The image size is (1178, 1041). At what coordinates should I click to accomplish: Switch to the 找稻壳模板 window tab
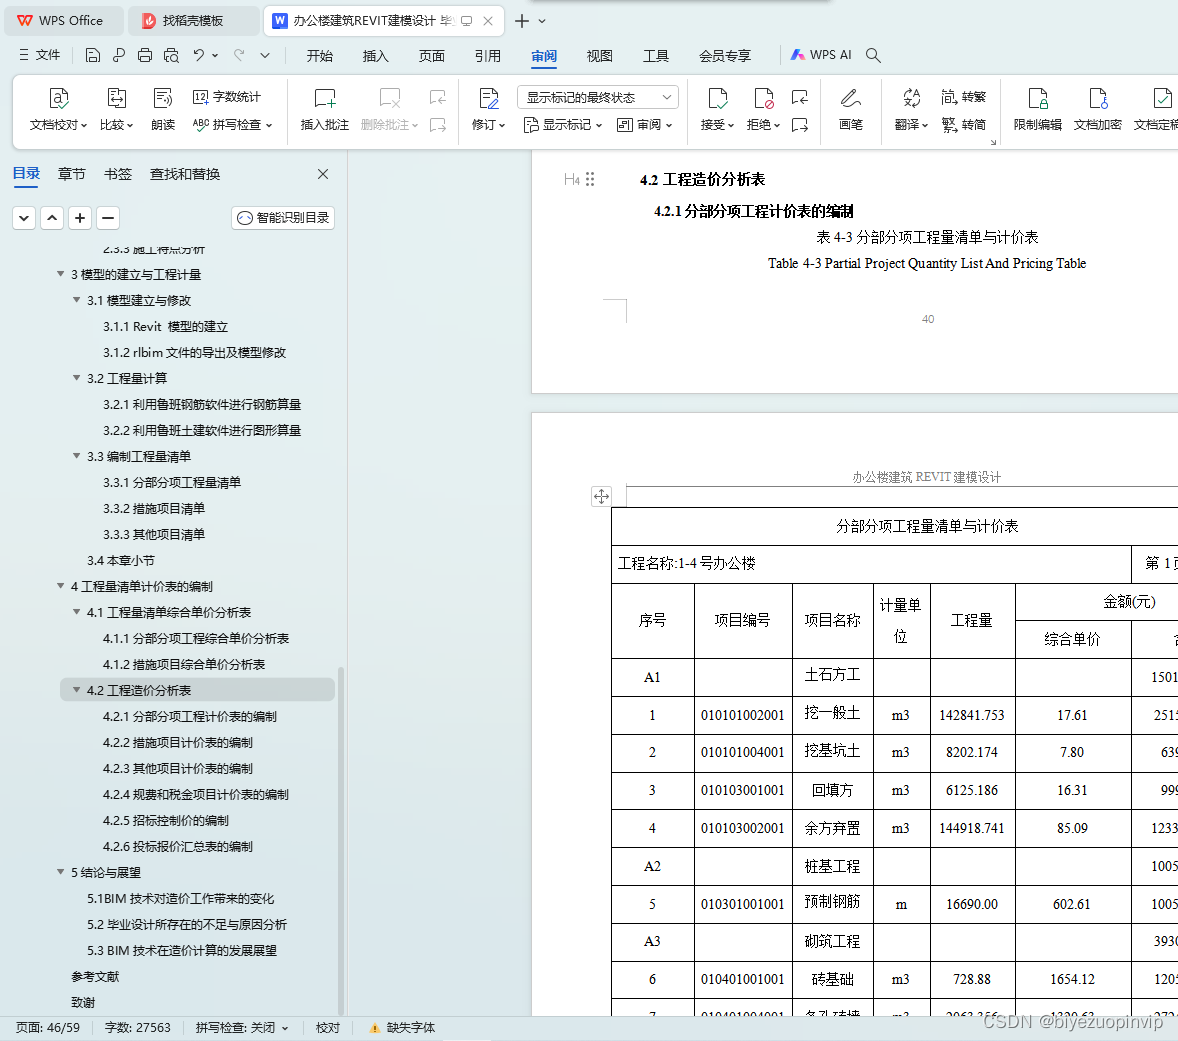193,21
